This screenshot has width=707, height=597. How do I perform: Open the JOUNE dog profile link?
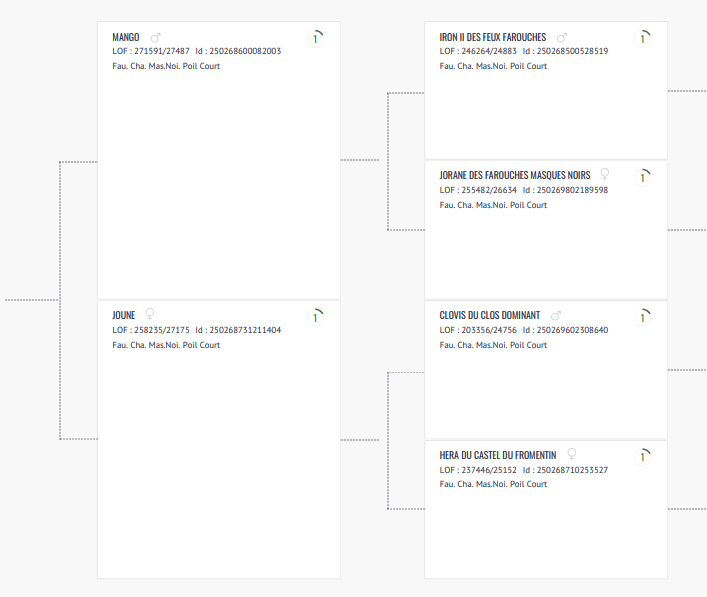coord(124,315)
